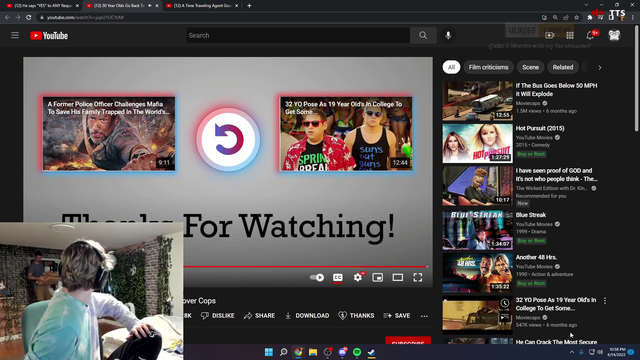Open more actions ellipsis below video
This screenshot has height=360, width=640.
[x=424, y=316]
